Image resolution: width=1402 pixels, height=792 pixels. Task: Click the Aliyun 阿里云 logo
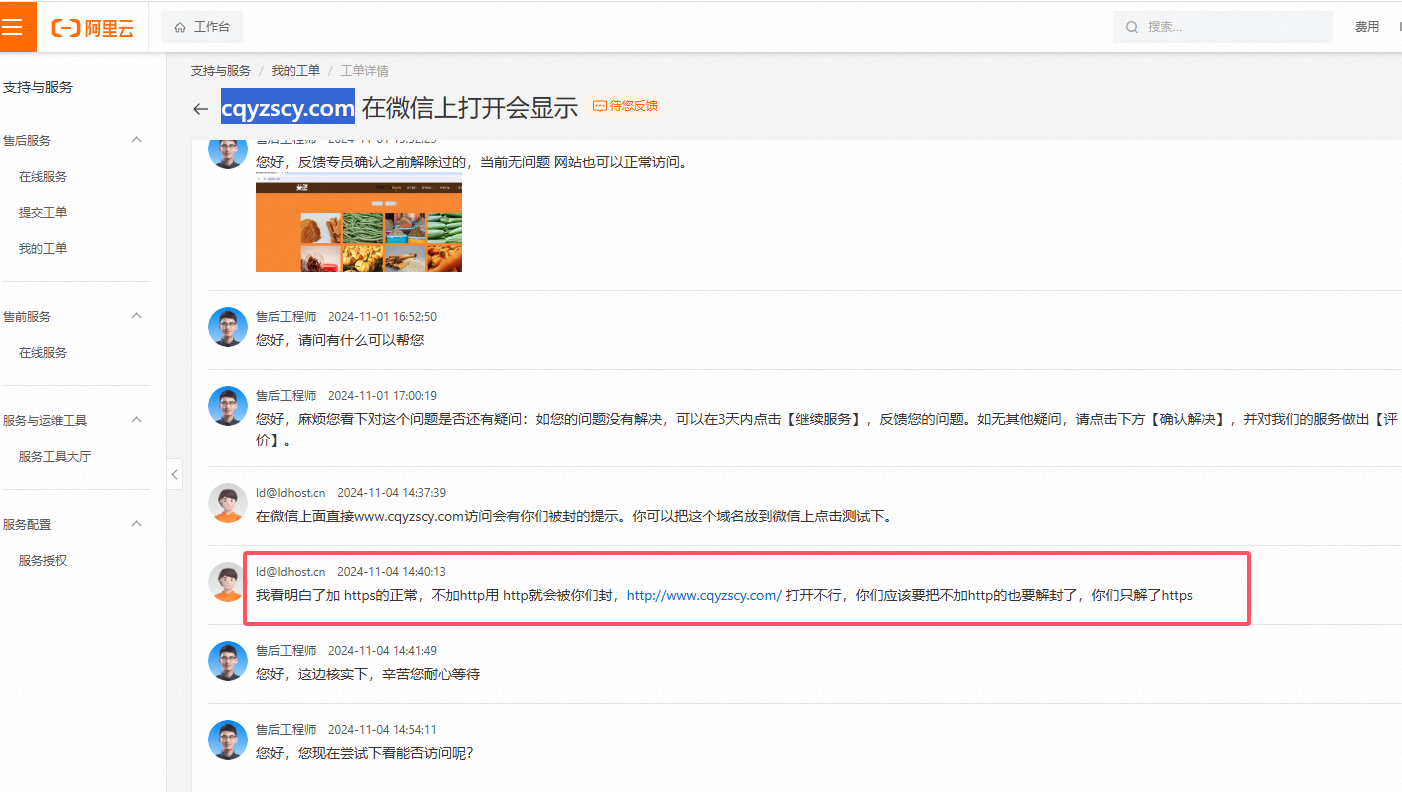[x=93, y=28]
